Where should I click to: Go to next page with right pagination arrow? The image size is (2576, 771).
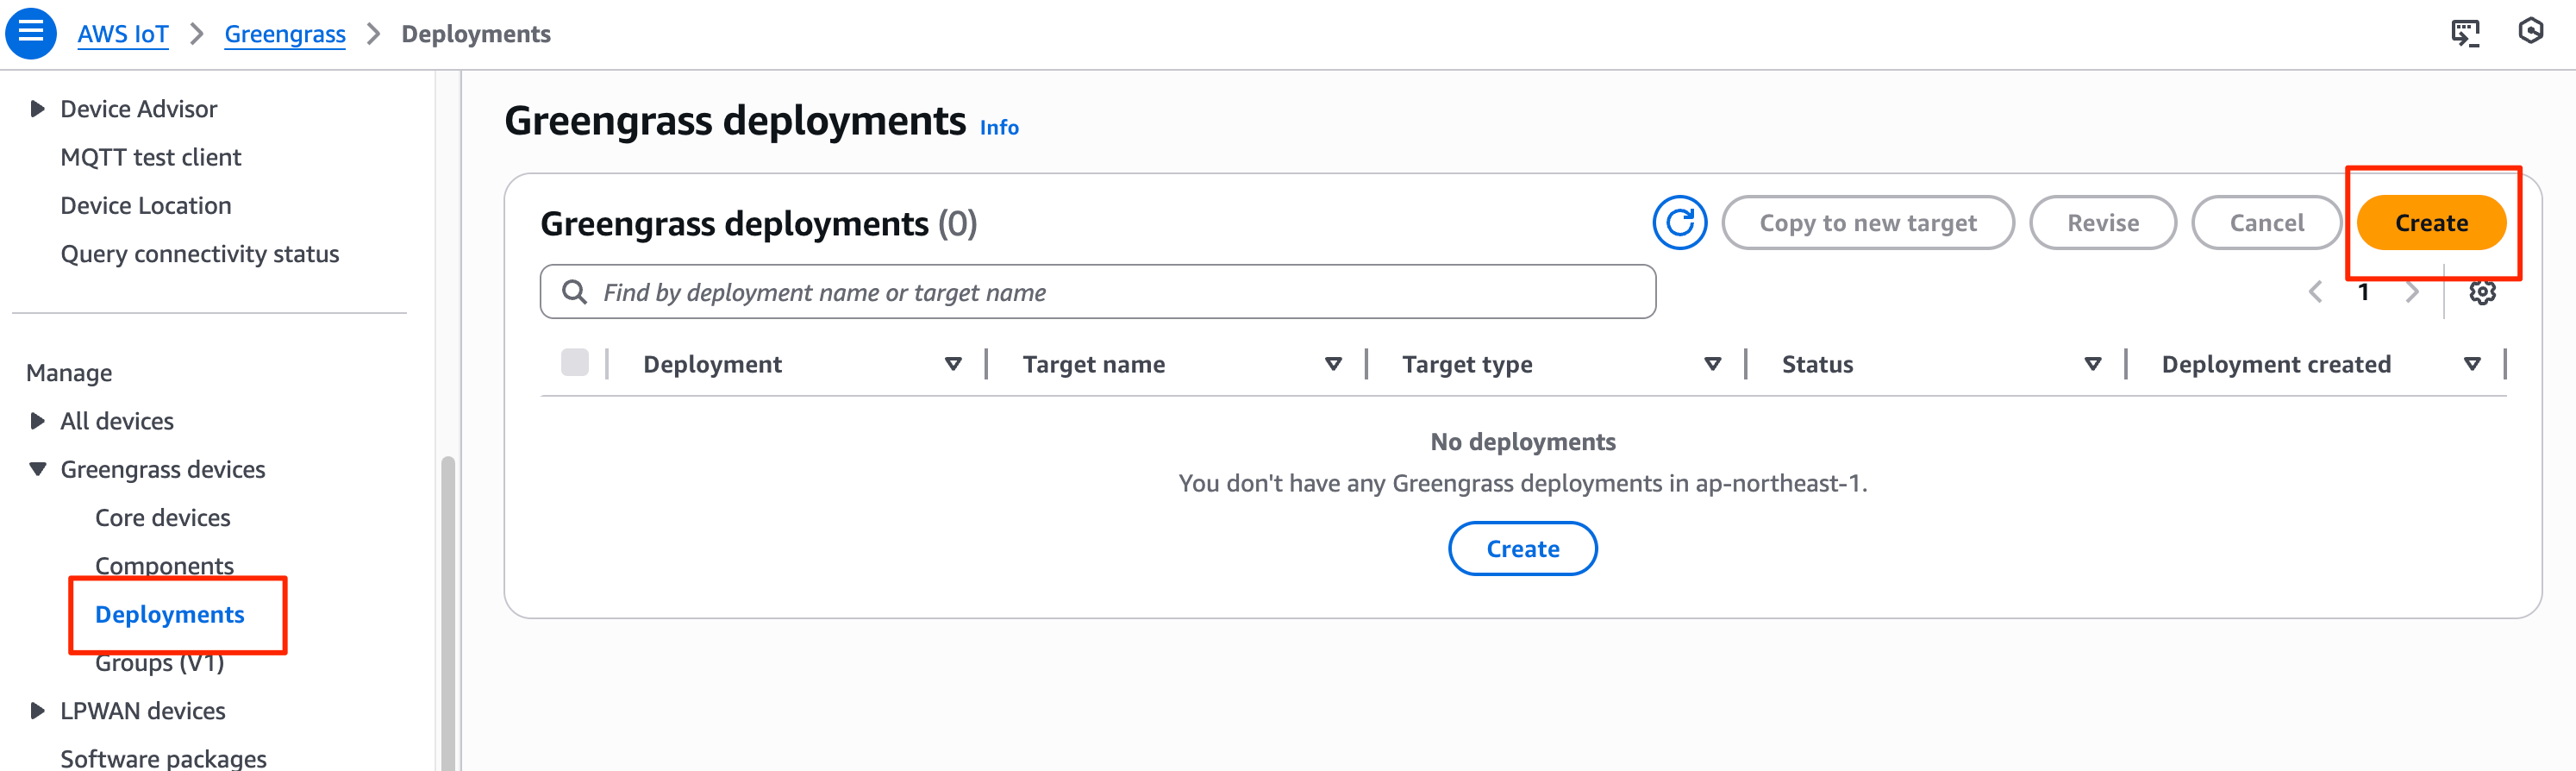pos(2413,292)
